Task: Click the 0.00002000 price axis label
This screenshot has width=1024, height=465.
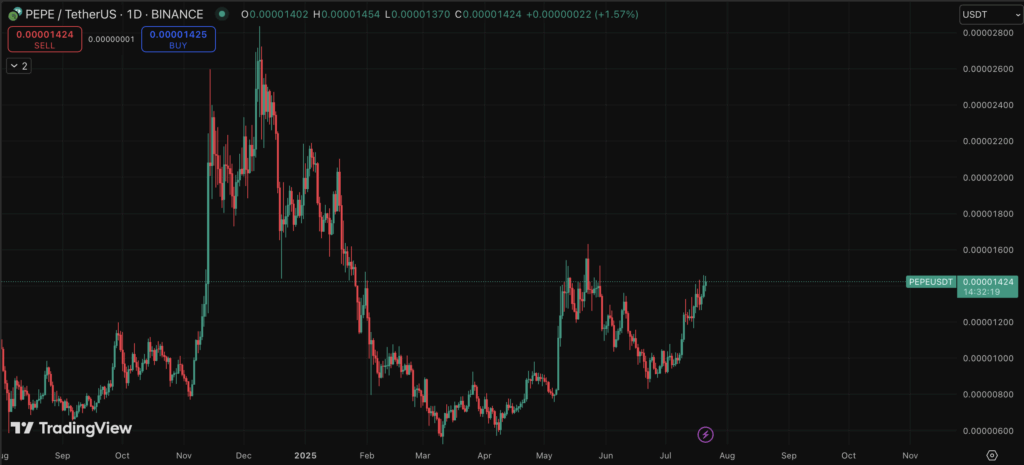Action: (988, 178)
